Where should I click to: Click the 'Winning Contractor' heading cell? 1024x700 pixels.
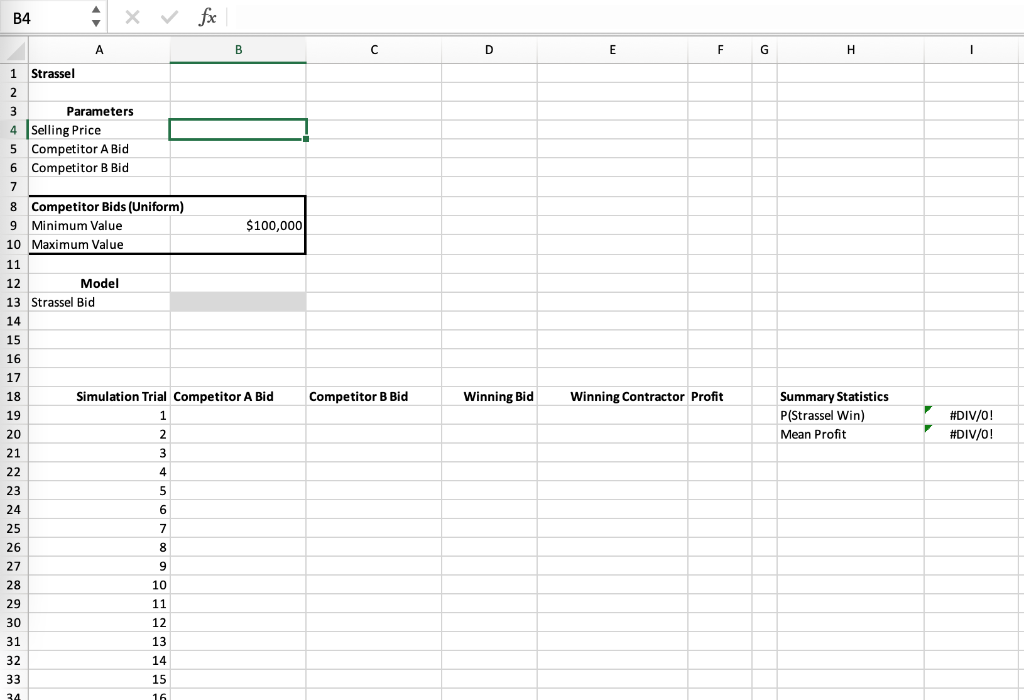tap(613, 396)
